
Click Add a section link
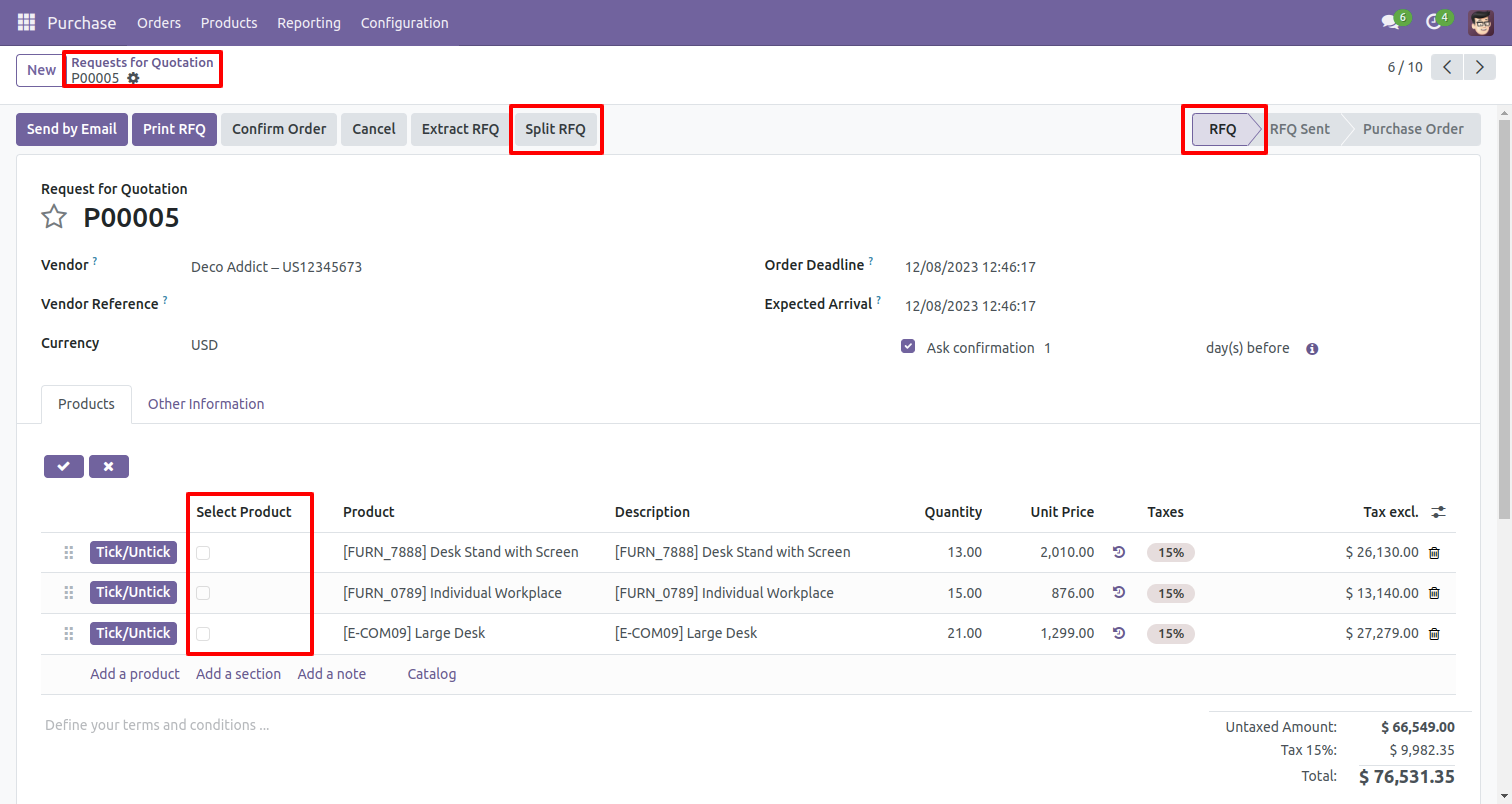[x=238, y=674]
